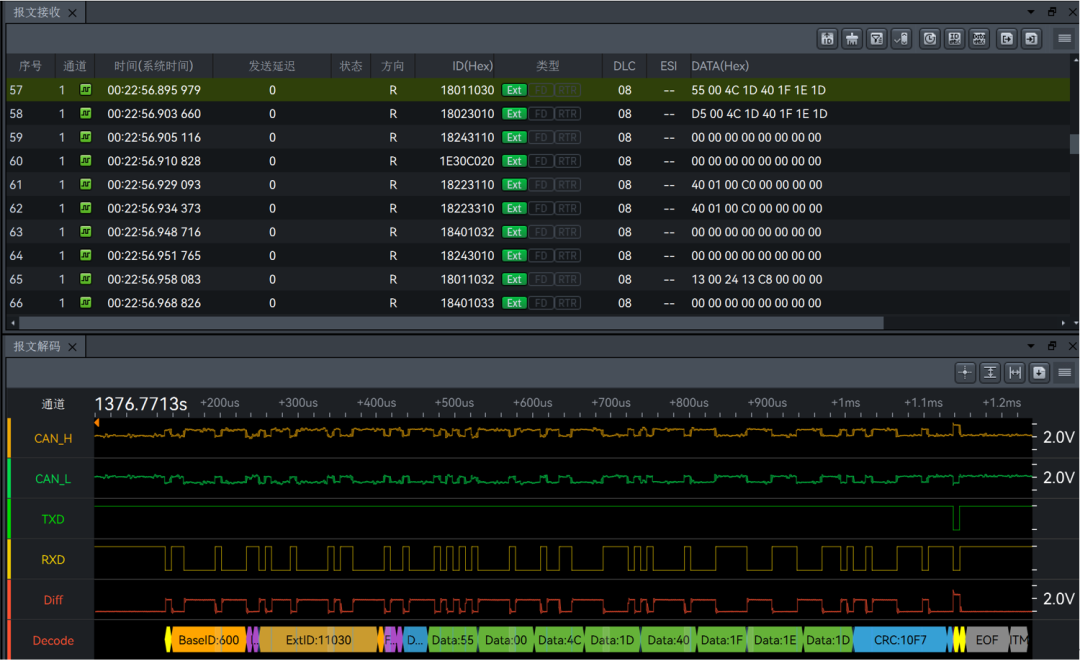1080x661 pixels.
Task: Click the horizontal scrollbar of message table
Action: (x=451, y=323)
